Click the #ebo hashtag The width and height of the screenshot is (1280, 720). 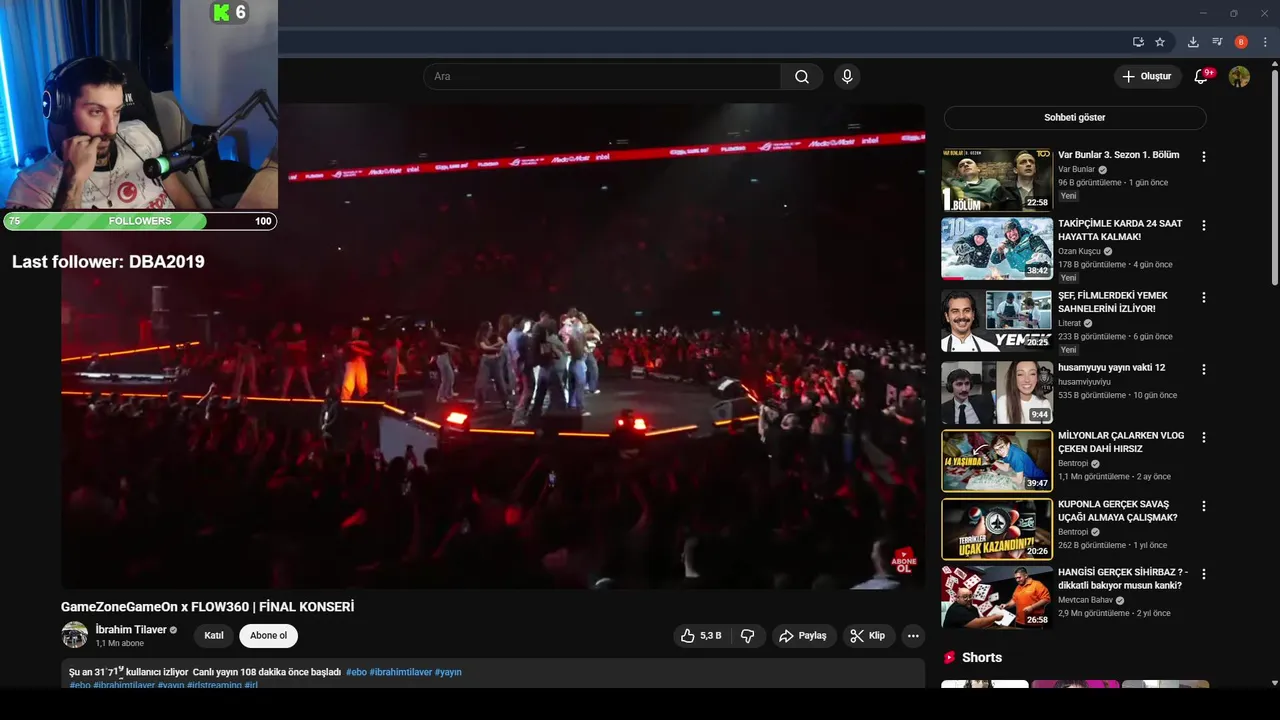pyautogui.click(x=356, y=672)
